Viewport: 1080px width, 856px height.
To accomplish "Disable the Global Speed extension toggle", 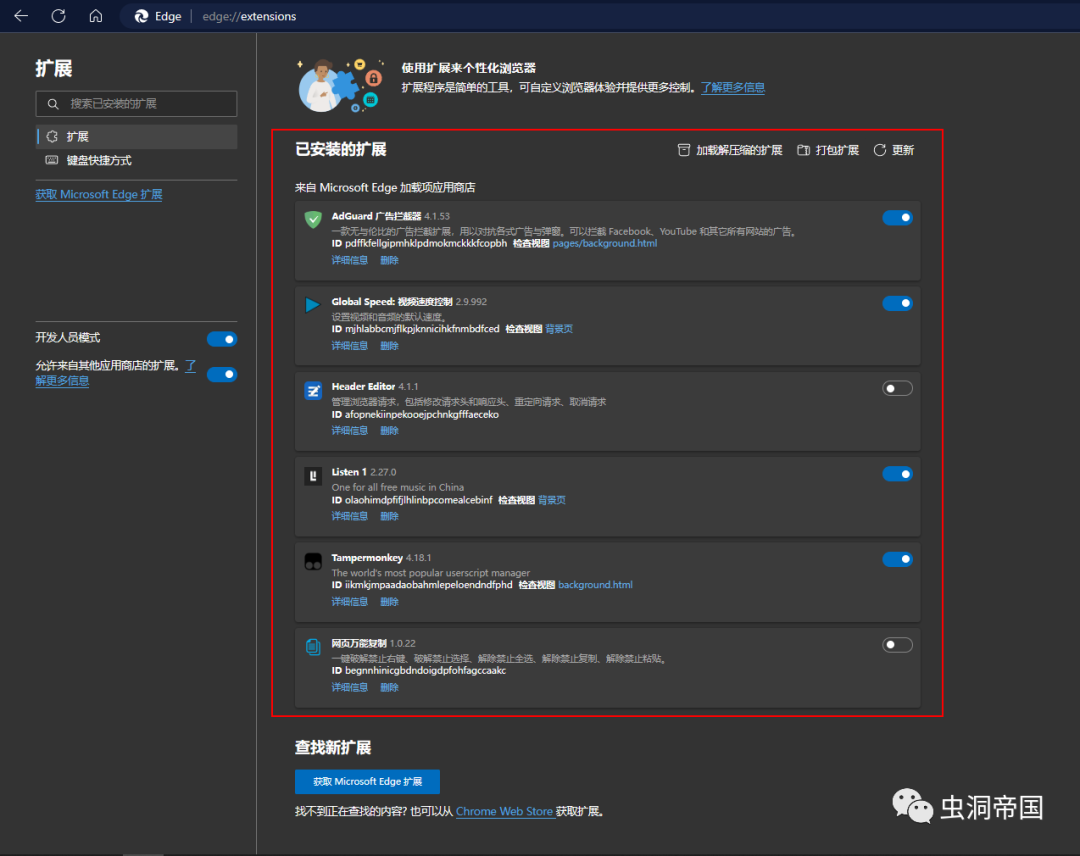I will 897,303.
